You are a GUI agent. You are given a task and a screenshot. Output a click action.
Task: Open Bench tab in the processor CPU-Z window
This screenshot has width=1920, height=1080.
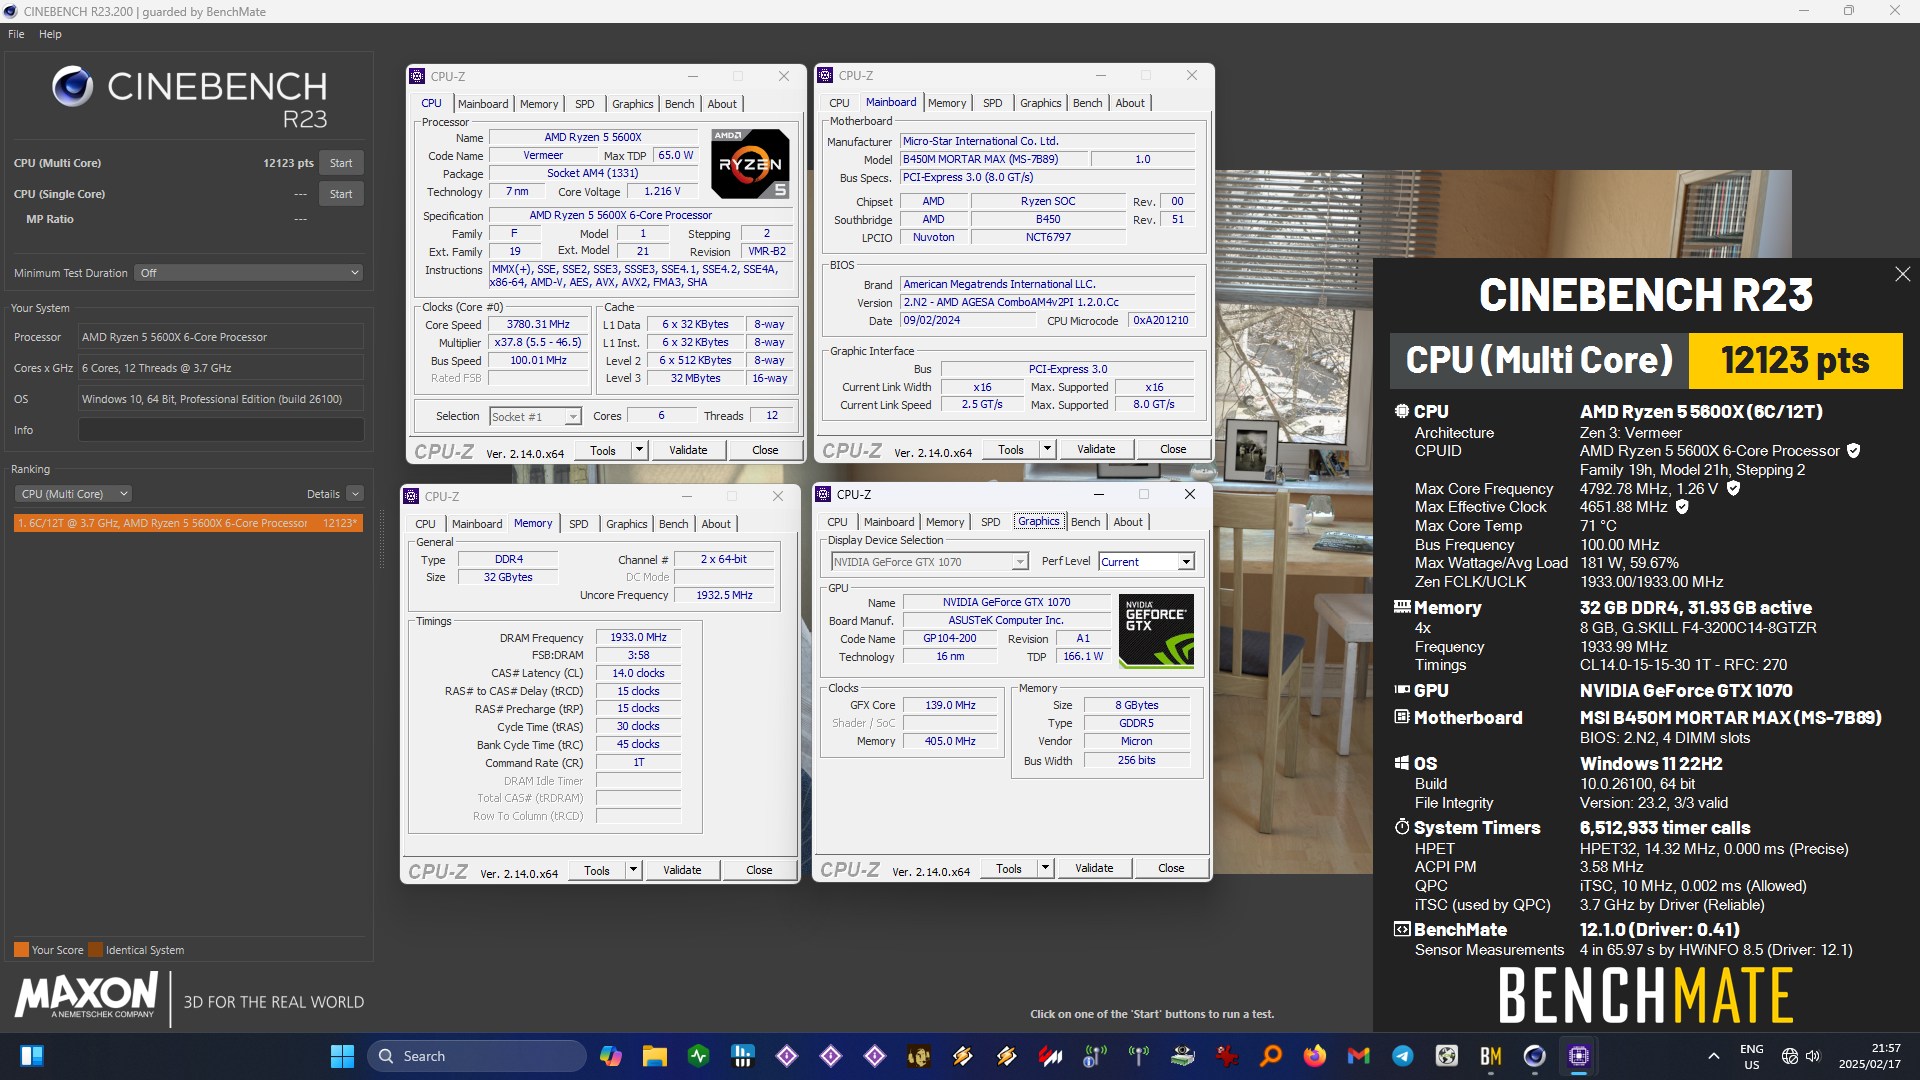679,104
